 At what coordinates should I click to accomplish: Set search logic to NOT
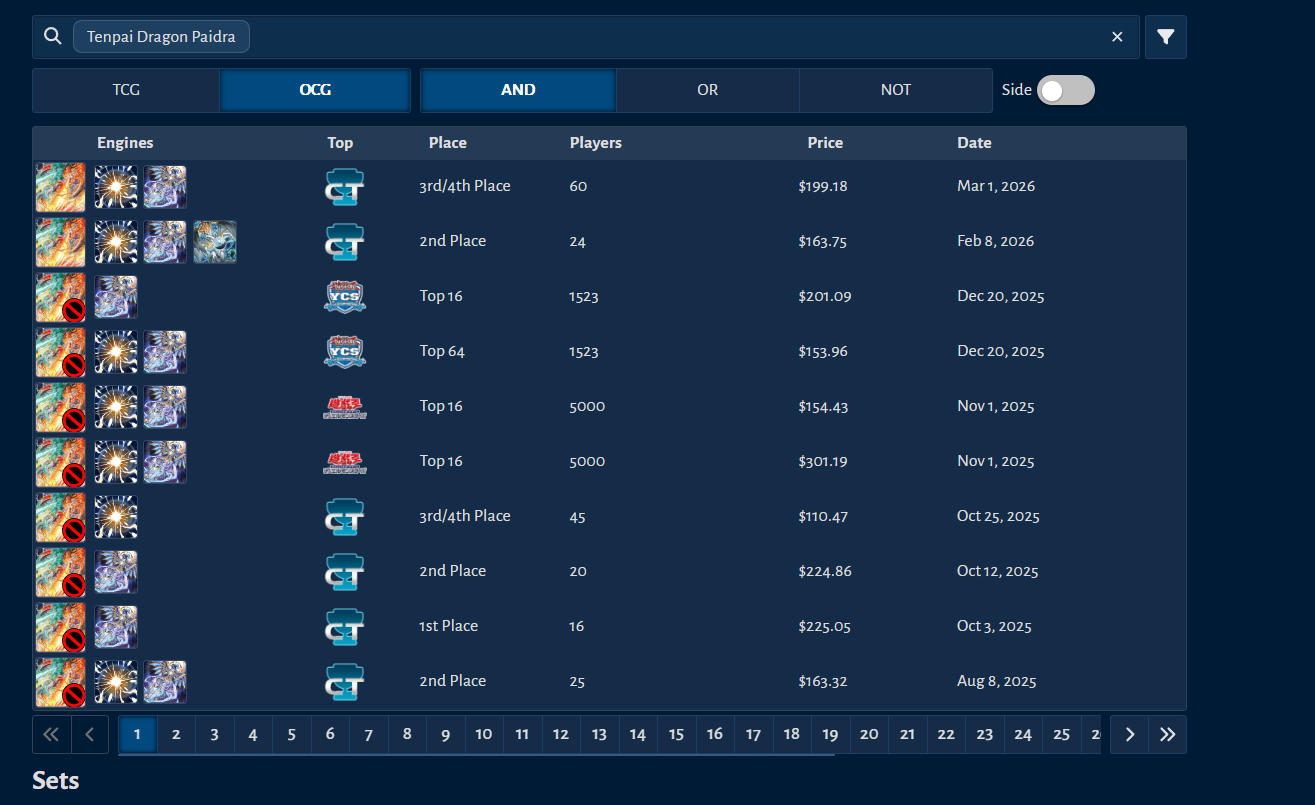click(x=896, y=90)
